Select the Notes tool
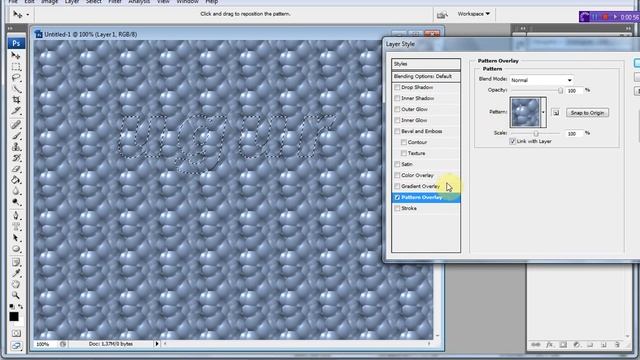The height and width of the screenshot is (360, 640). (16, 262)
